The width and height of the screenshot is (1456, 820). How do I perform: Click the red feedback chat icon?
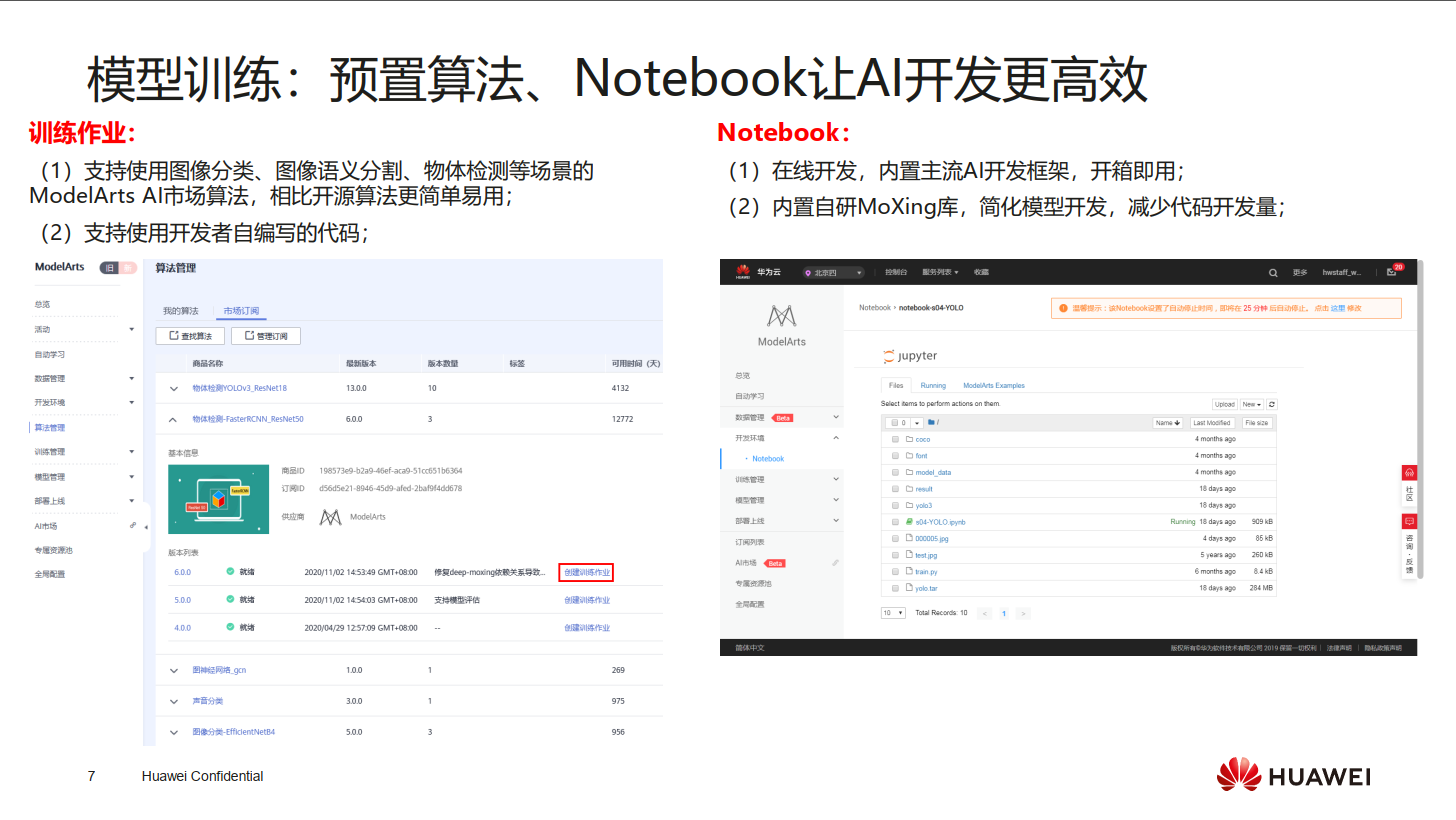click(x=1409, y=522)
